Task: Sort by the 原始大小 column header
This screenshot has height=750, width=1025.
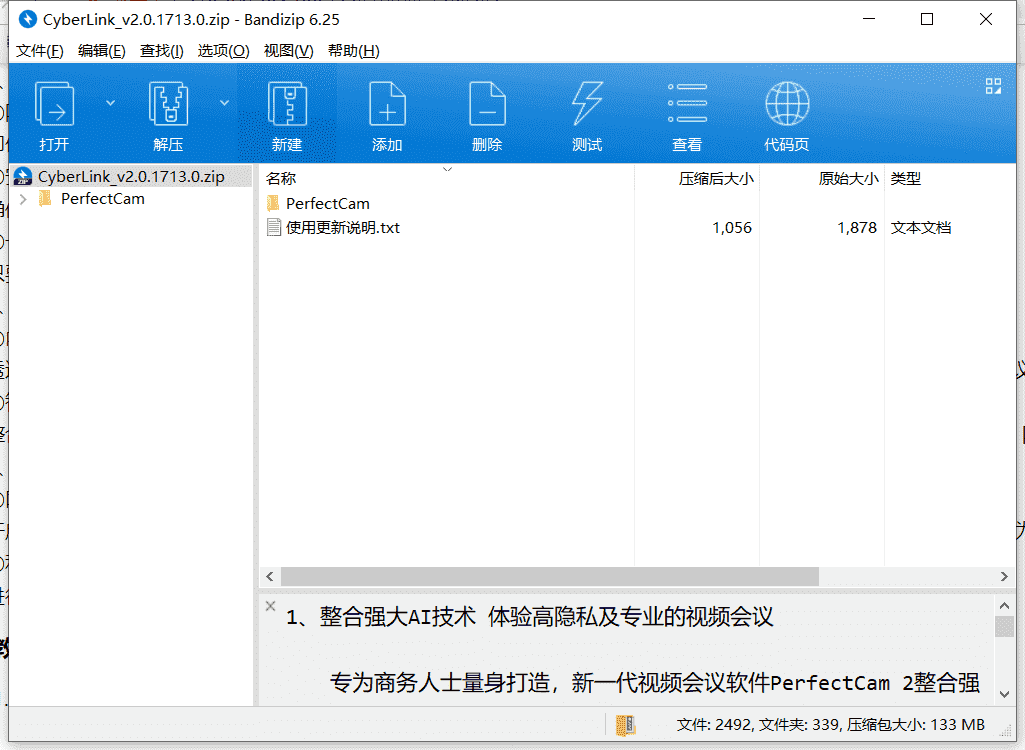Action: click(849, 179)
